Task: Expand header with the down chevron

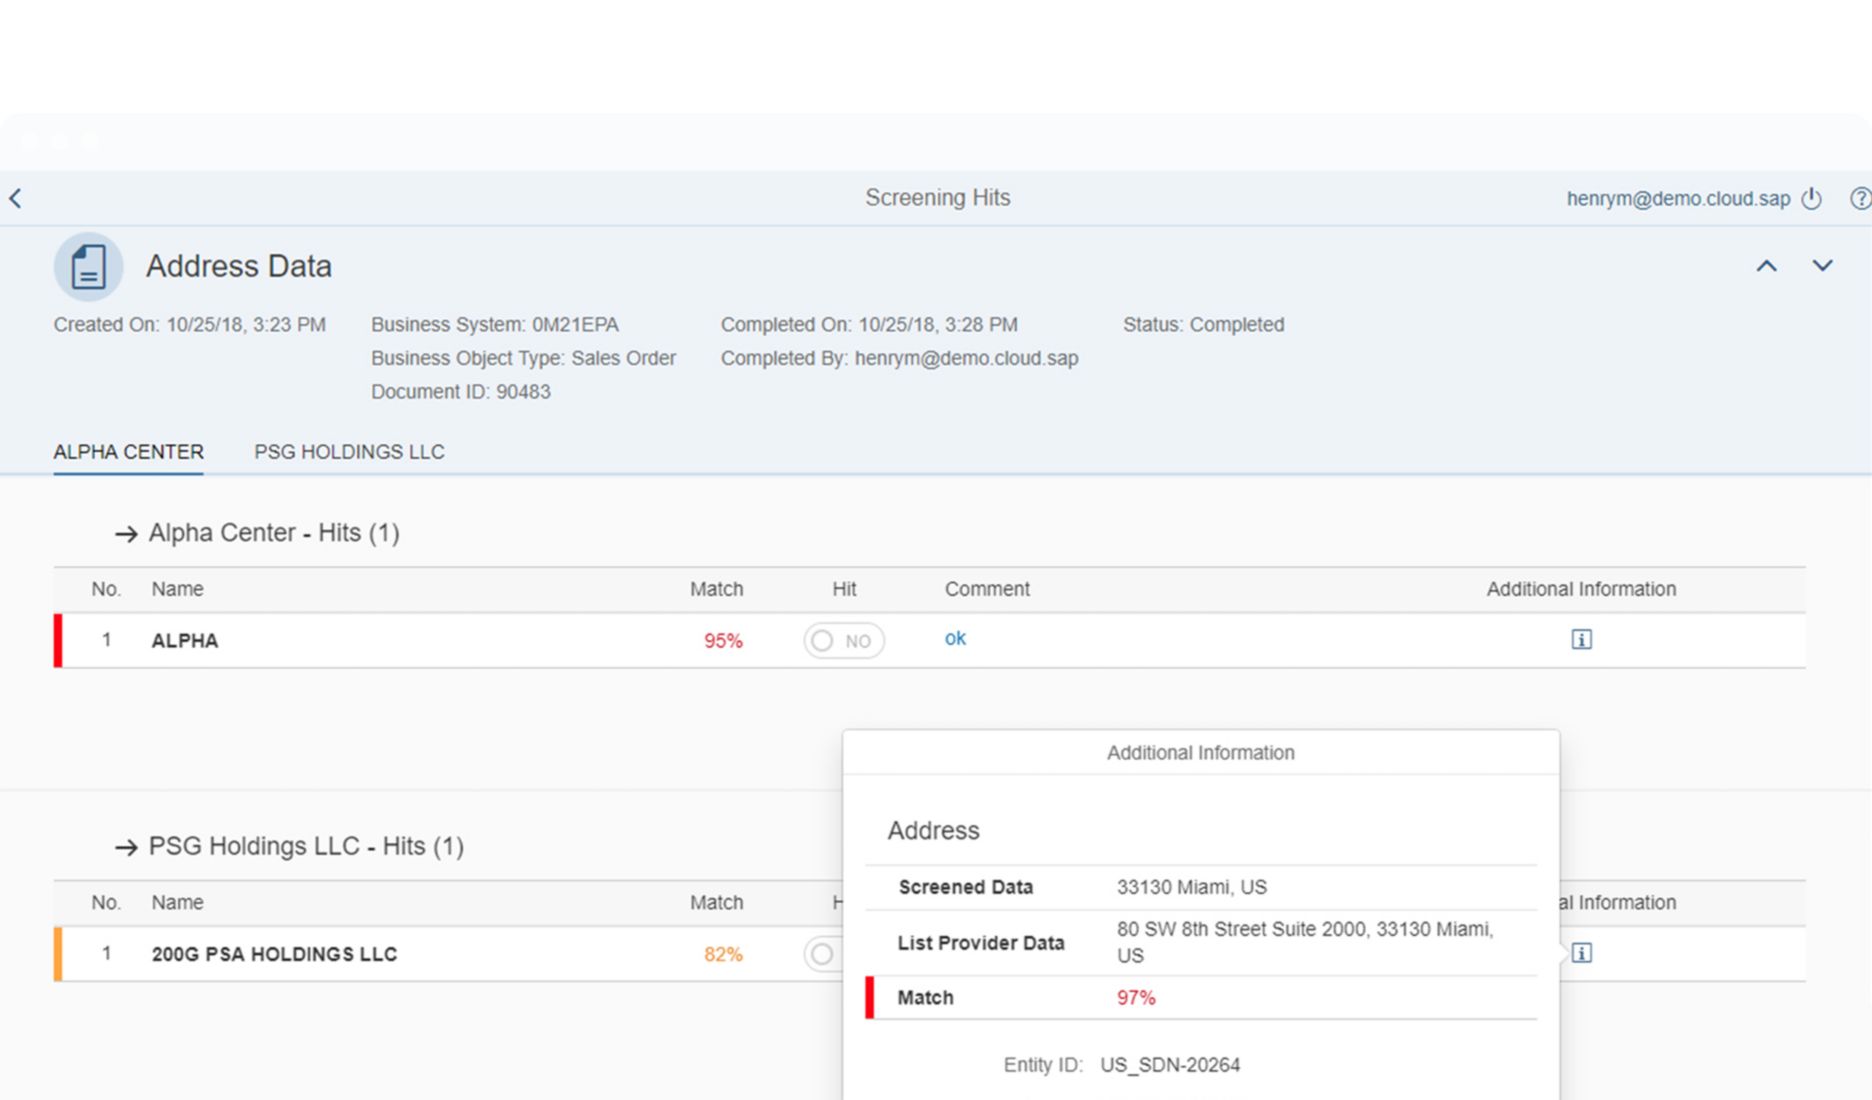Action: pos(1822,266)
